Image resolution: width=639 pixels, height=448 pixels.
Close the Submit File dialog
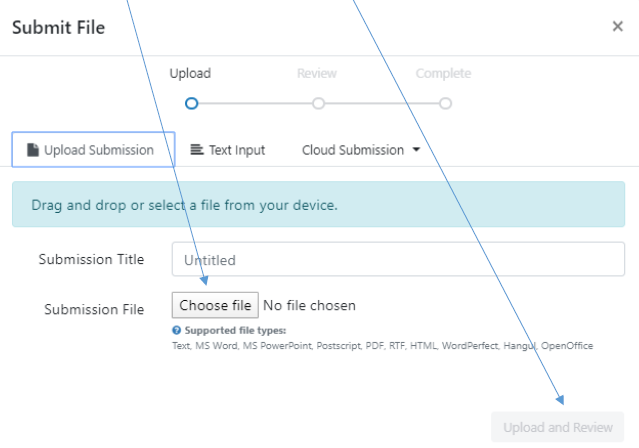coord(617,26)
